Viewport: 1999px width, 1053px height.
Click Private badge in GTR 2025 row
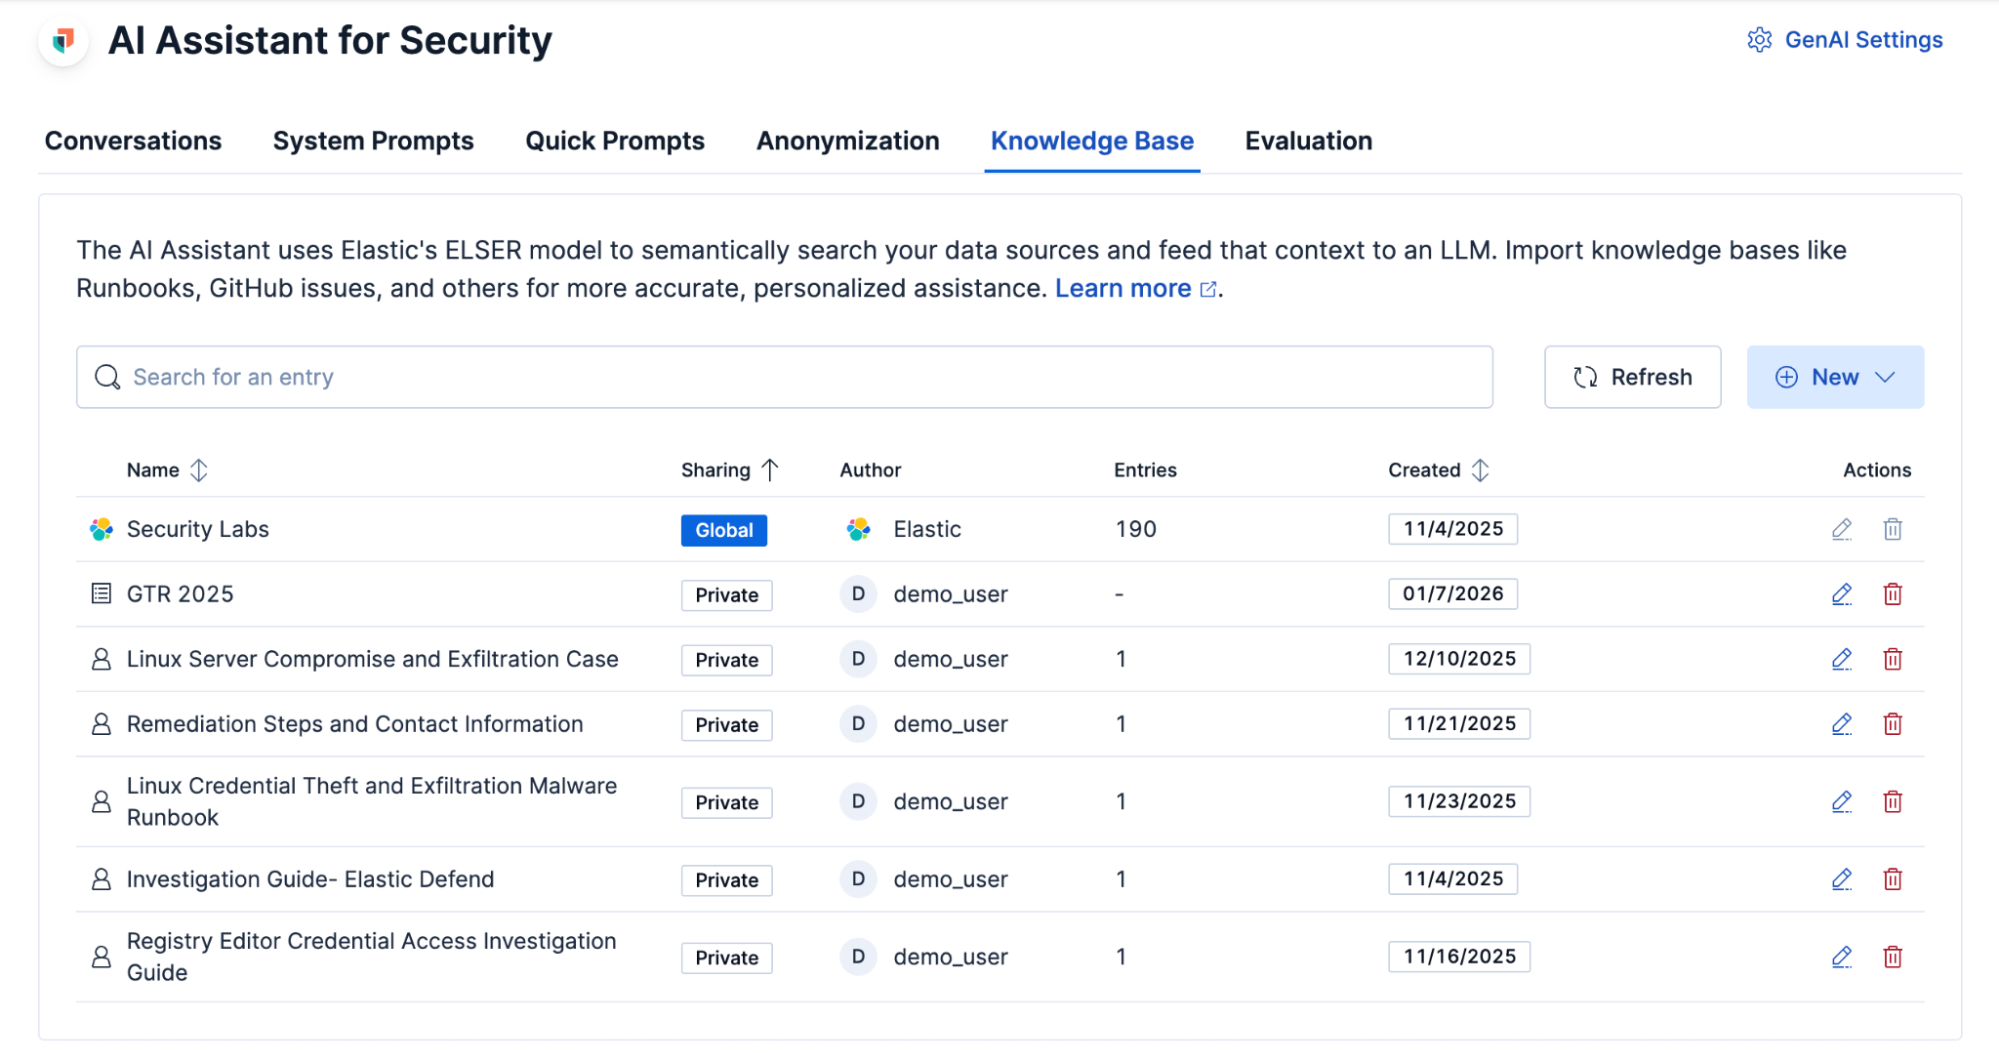(x=727, y=595)
